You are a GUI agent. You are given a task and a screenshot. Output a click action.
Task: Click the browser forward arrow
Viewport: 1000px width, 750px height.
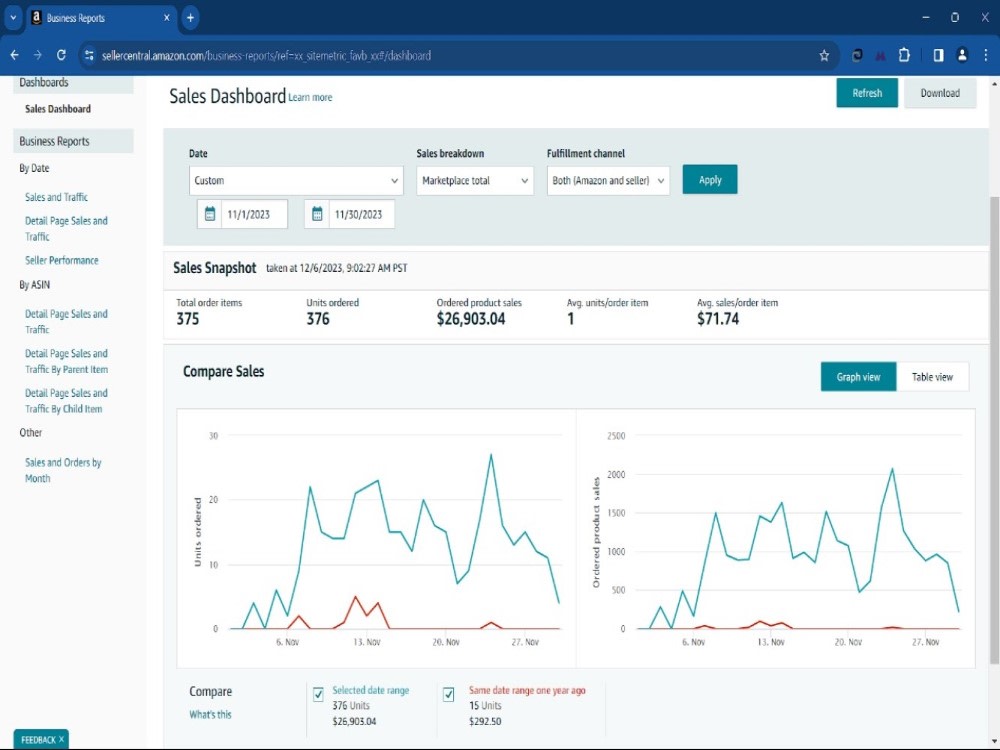tap(38, 55)
